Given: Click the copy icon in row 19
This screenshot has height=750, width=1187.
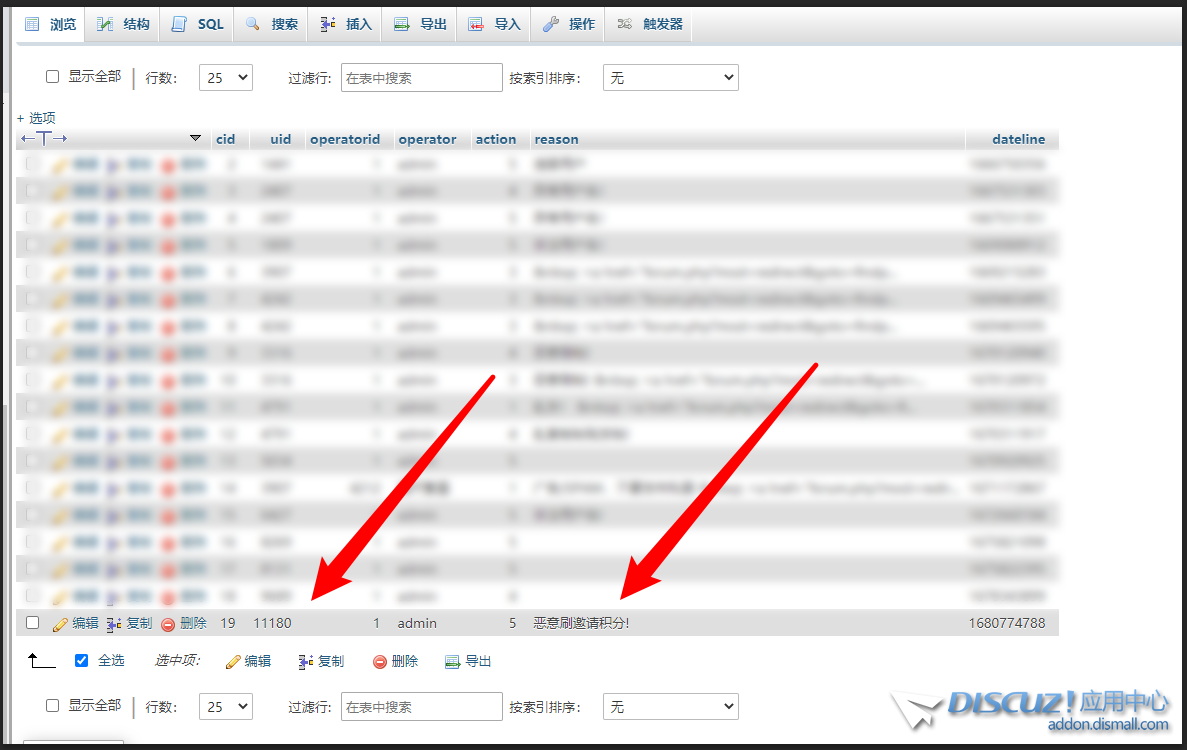Looking at the screenshot, I should tap(114, 624).
